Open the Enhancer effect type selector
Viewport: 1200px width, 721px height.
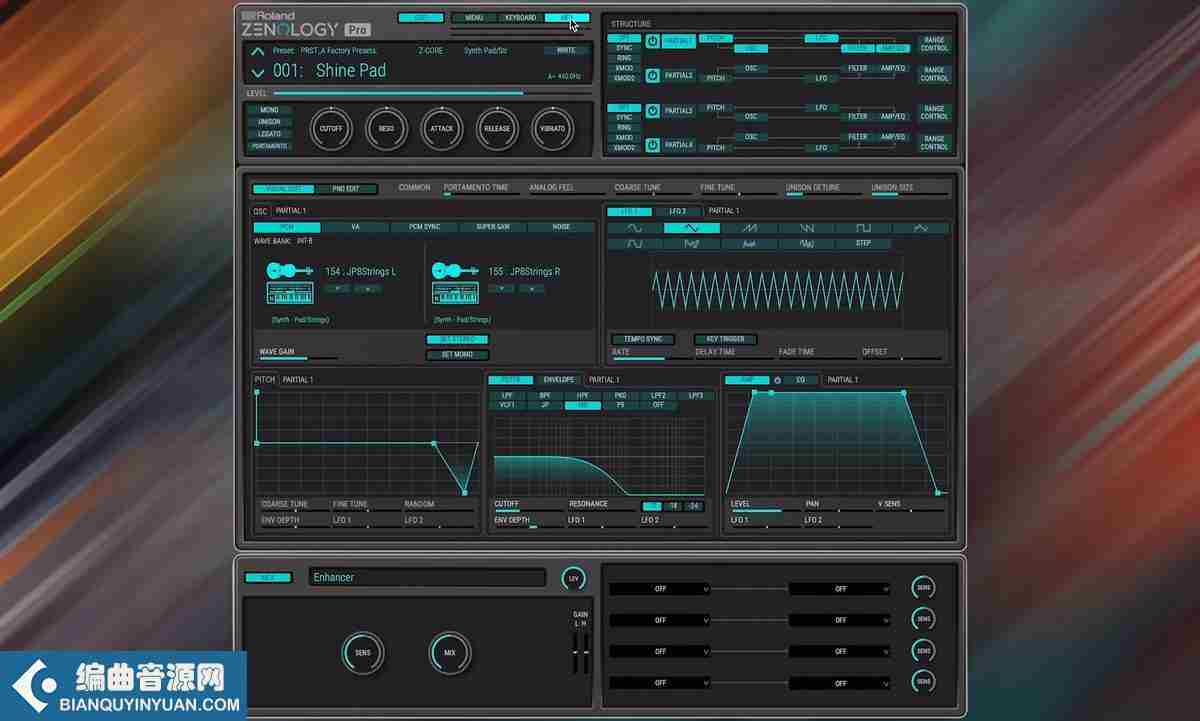tap(427, 577)
